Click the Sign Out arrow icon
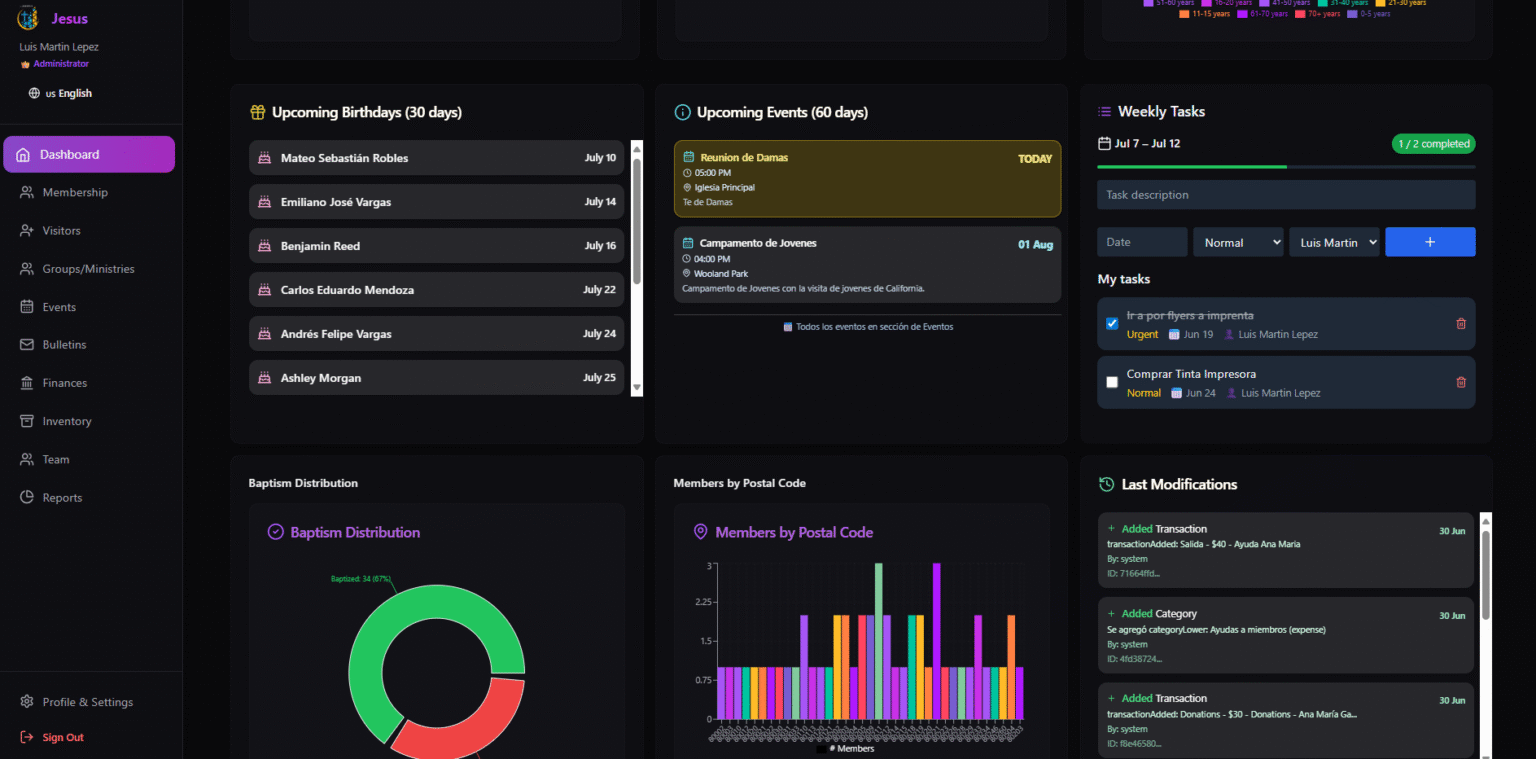The width and height of the screenshot is (1536, 759). [x=26, y=737]
